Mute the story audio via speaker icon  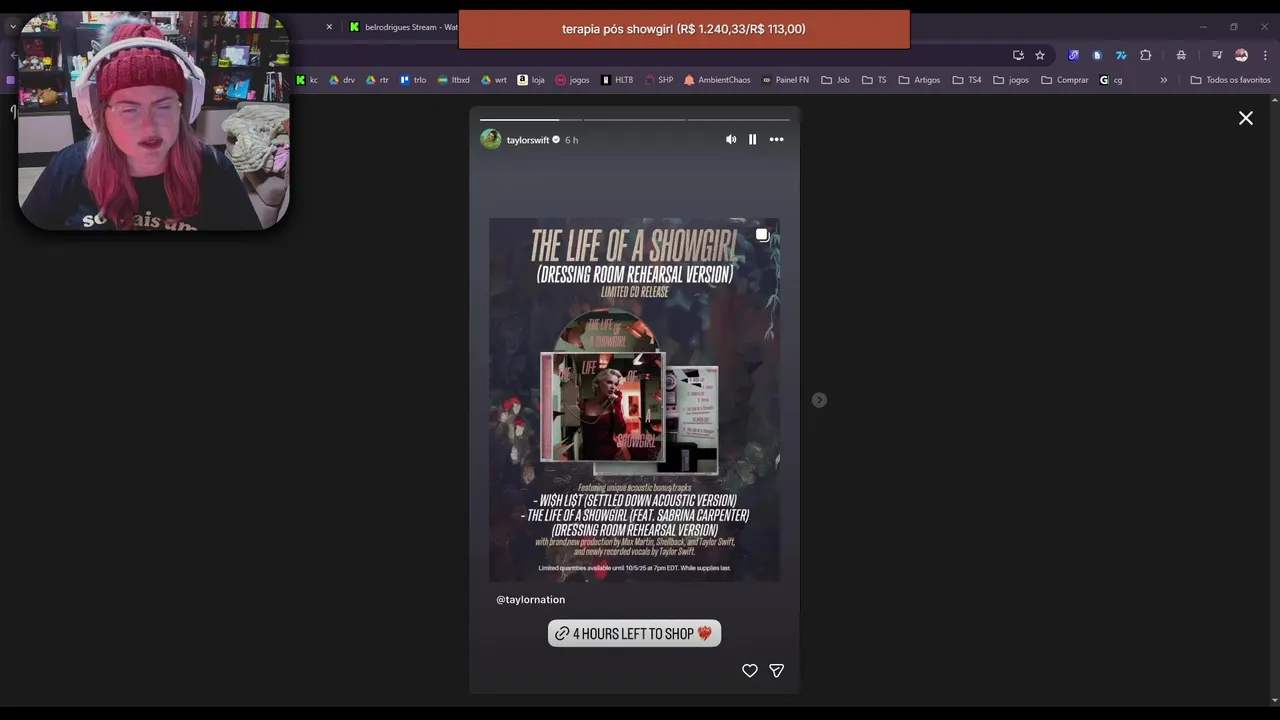coord(731,140)
